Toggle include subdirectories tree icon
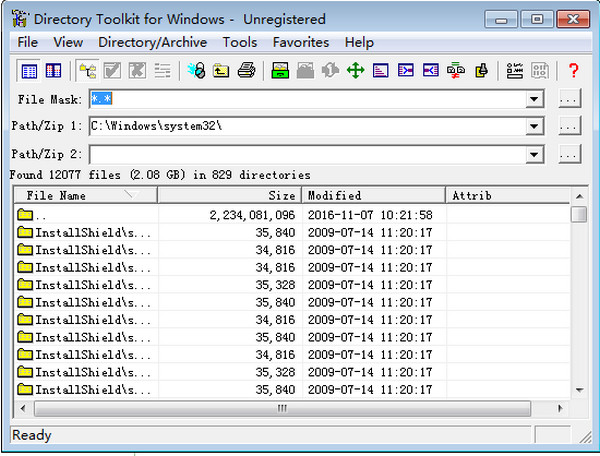 (x=88, y=71)
